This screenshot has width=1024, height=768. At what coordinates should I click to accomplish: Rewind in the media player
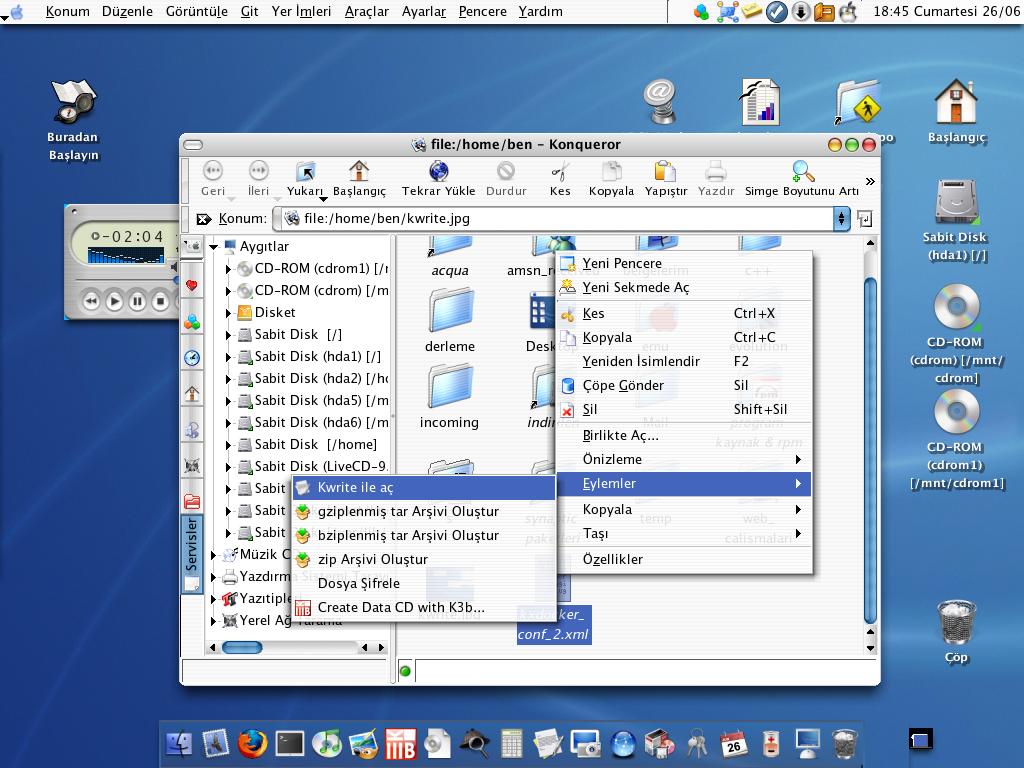(91, 302)
